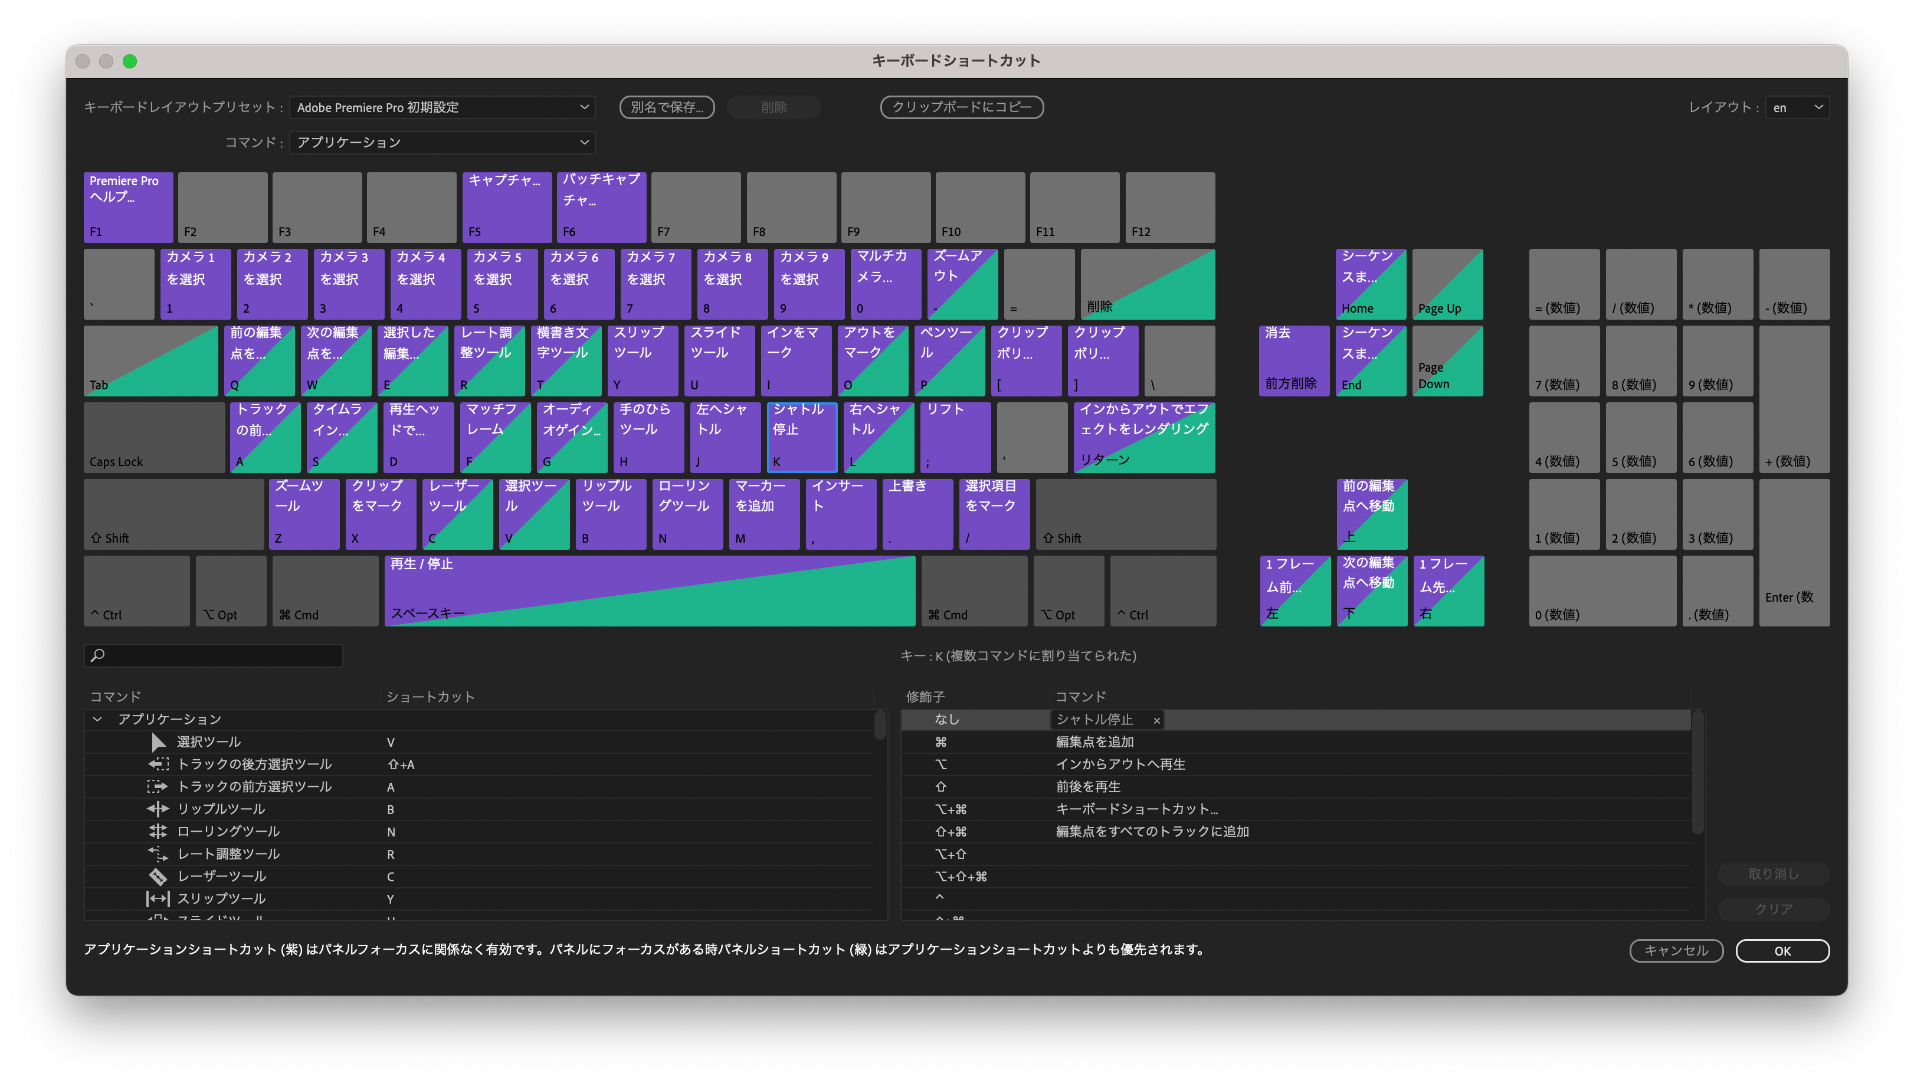
Task: Open the コマンド dropdown set to アプリケーション
Action: tap(442, 142)
